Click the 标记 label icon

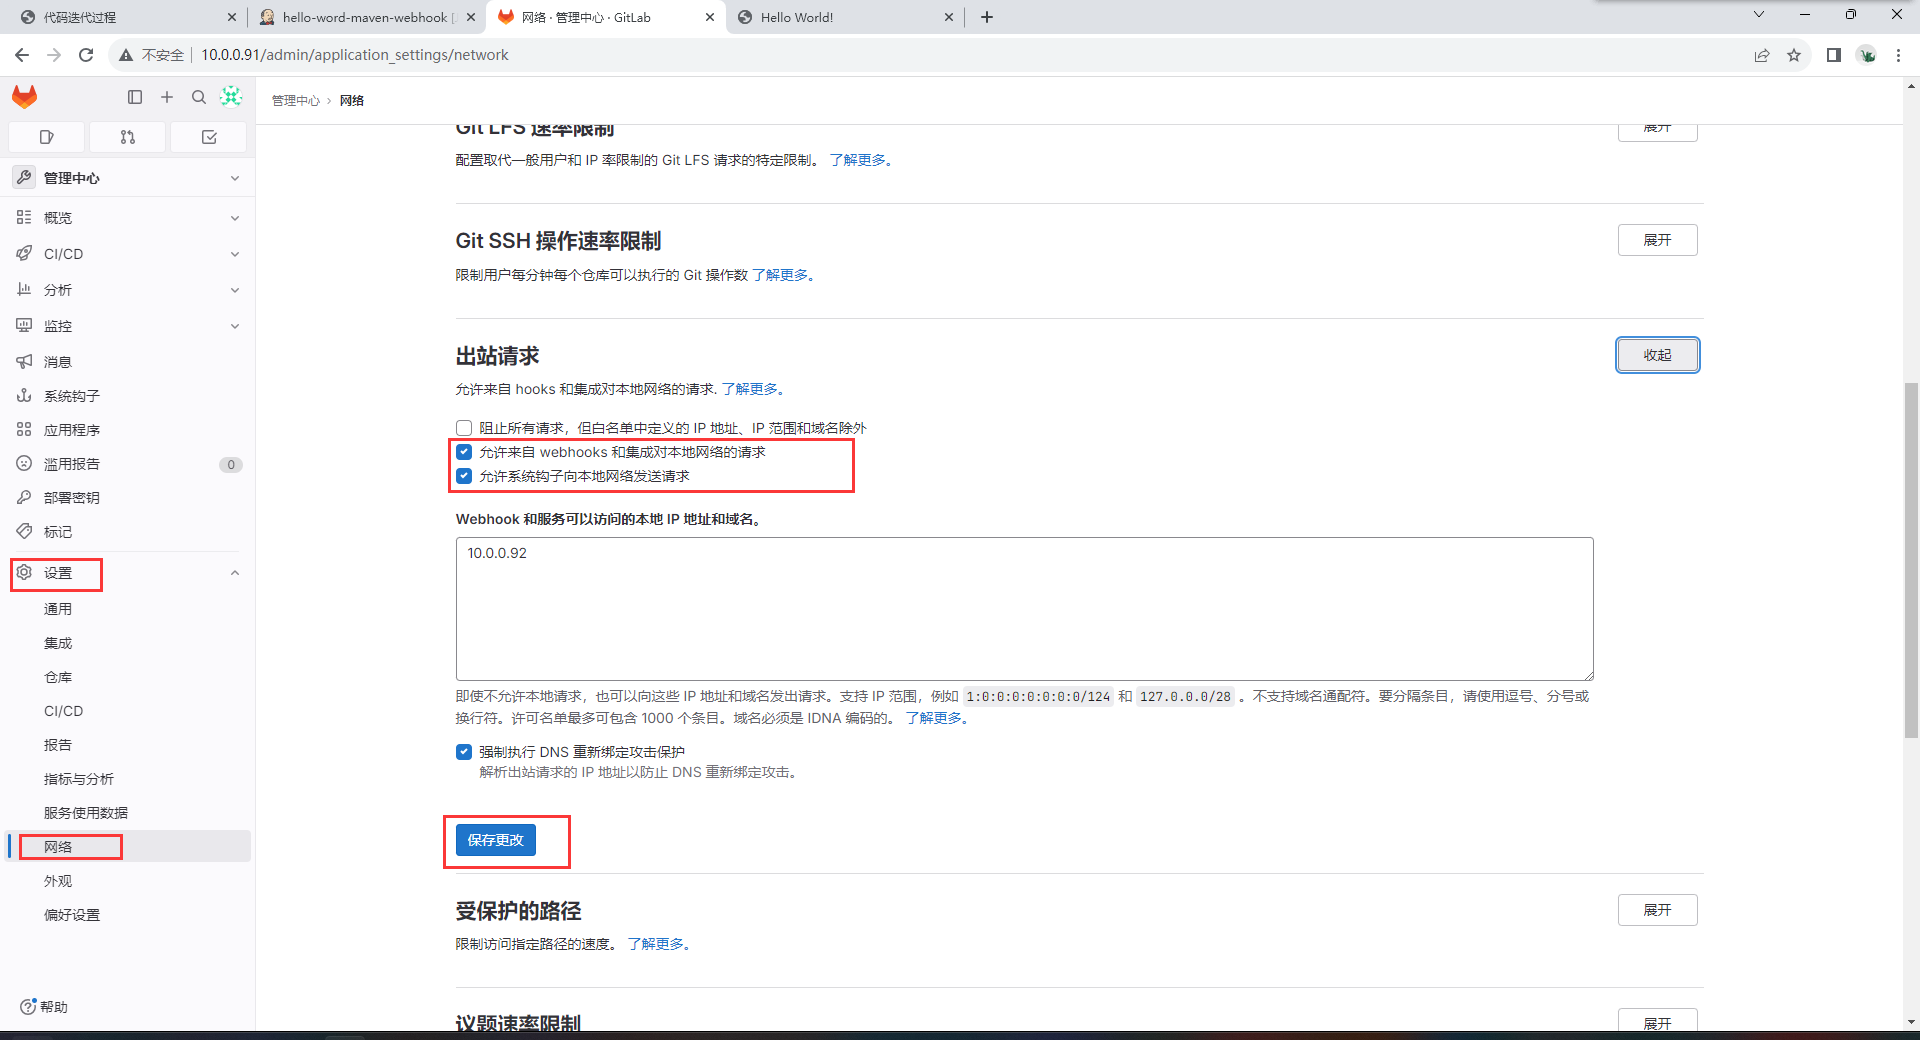click(24, 531)
